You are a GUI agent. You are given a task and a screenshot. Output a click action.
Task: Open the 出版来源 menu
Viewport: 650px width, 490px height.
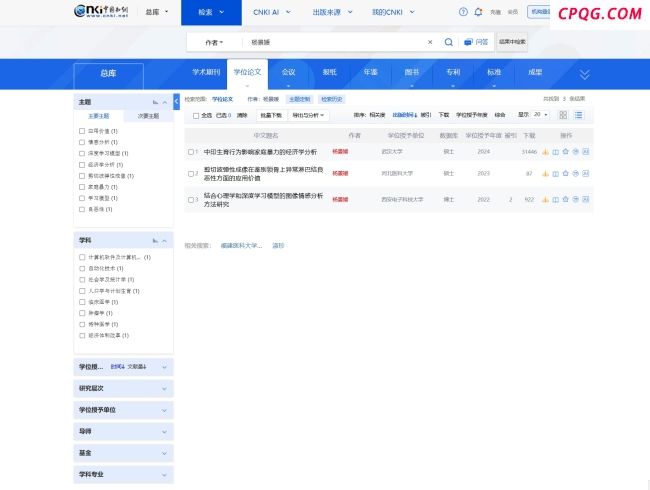coord(332,12)
